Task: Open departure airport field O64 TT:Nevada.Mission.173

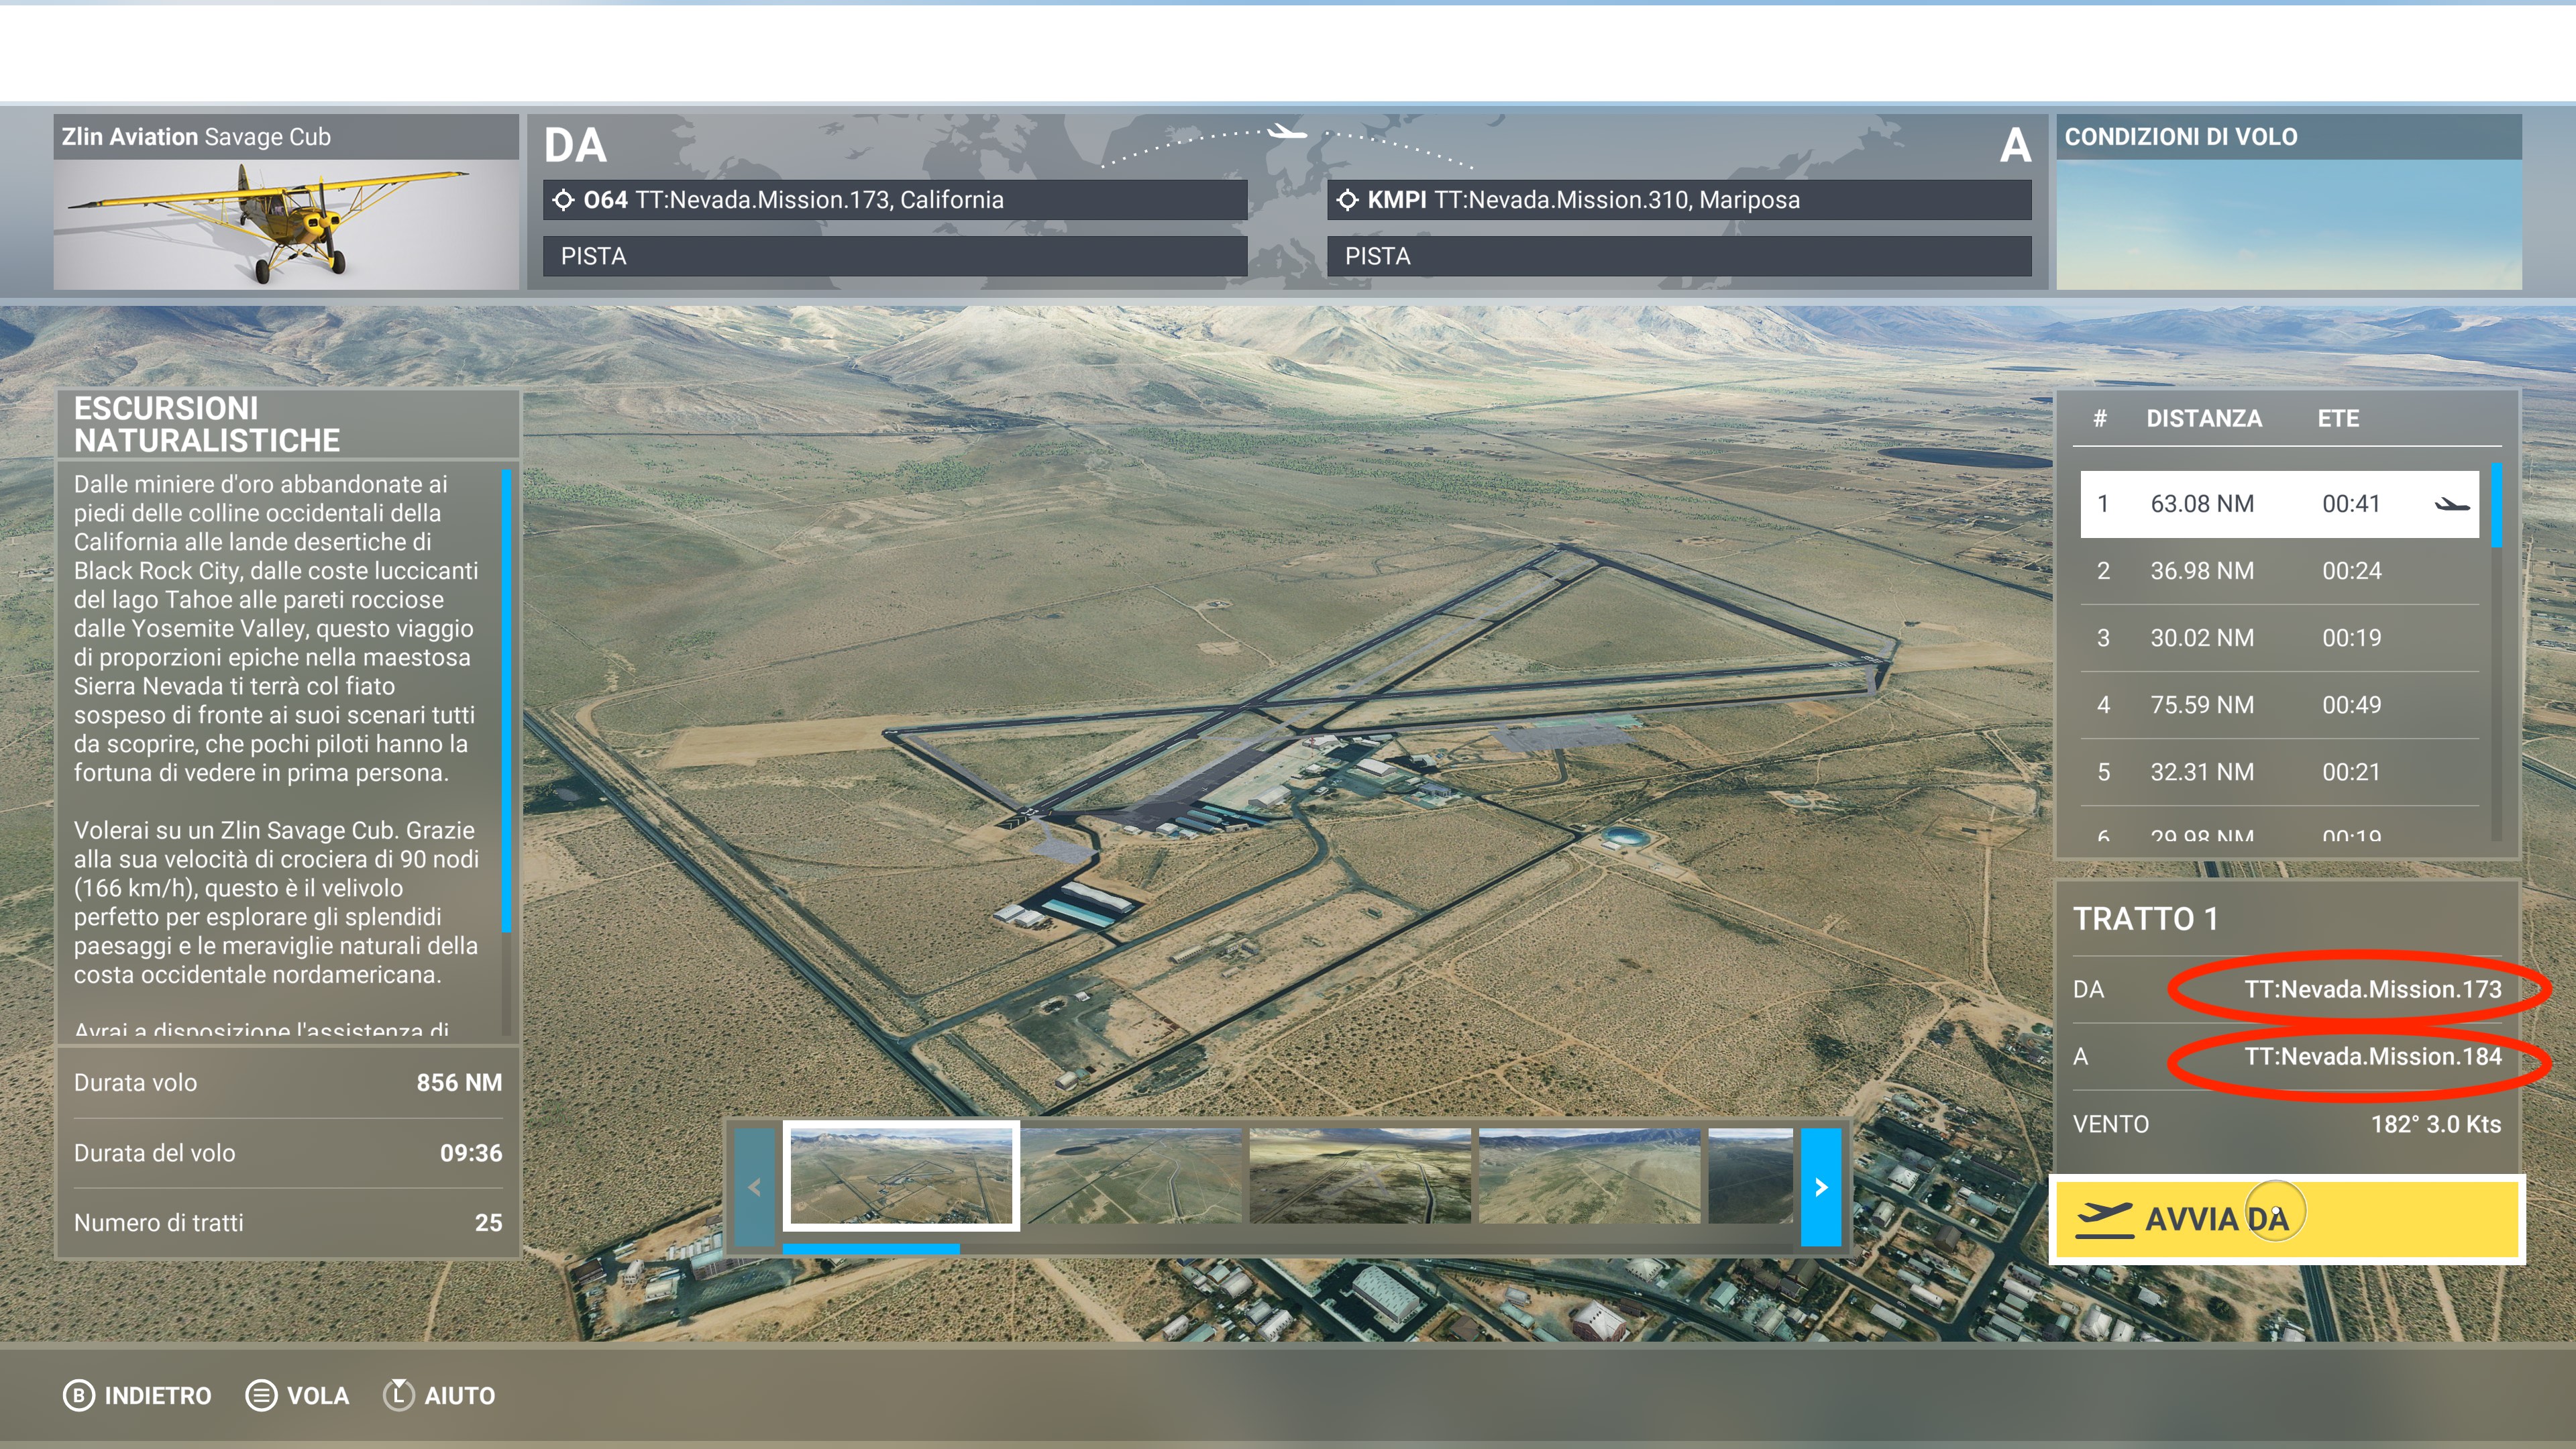Action: point(895,200)
